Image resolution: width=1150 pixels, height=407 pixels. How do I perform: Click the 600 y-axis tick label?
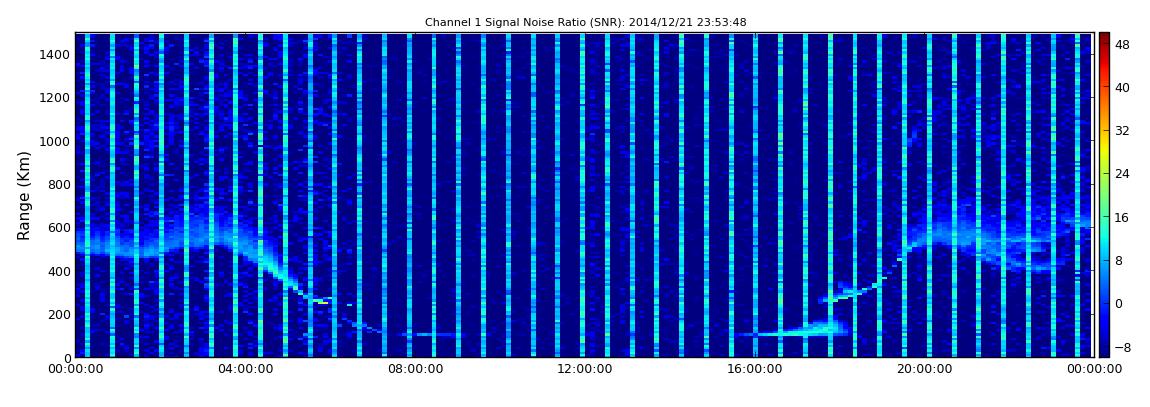59,227
